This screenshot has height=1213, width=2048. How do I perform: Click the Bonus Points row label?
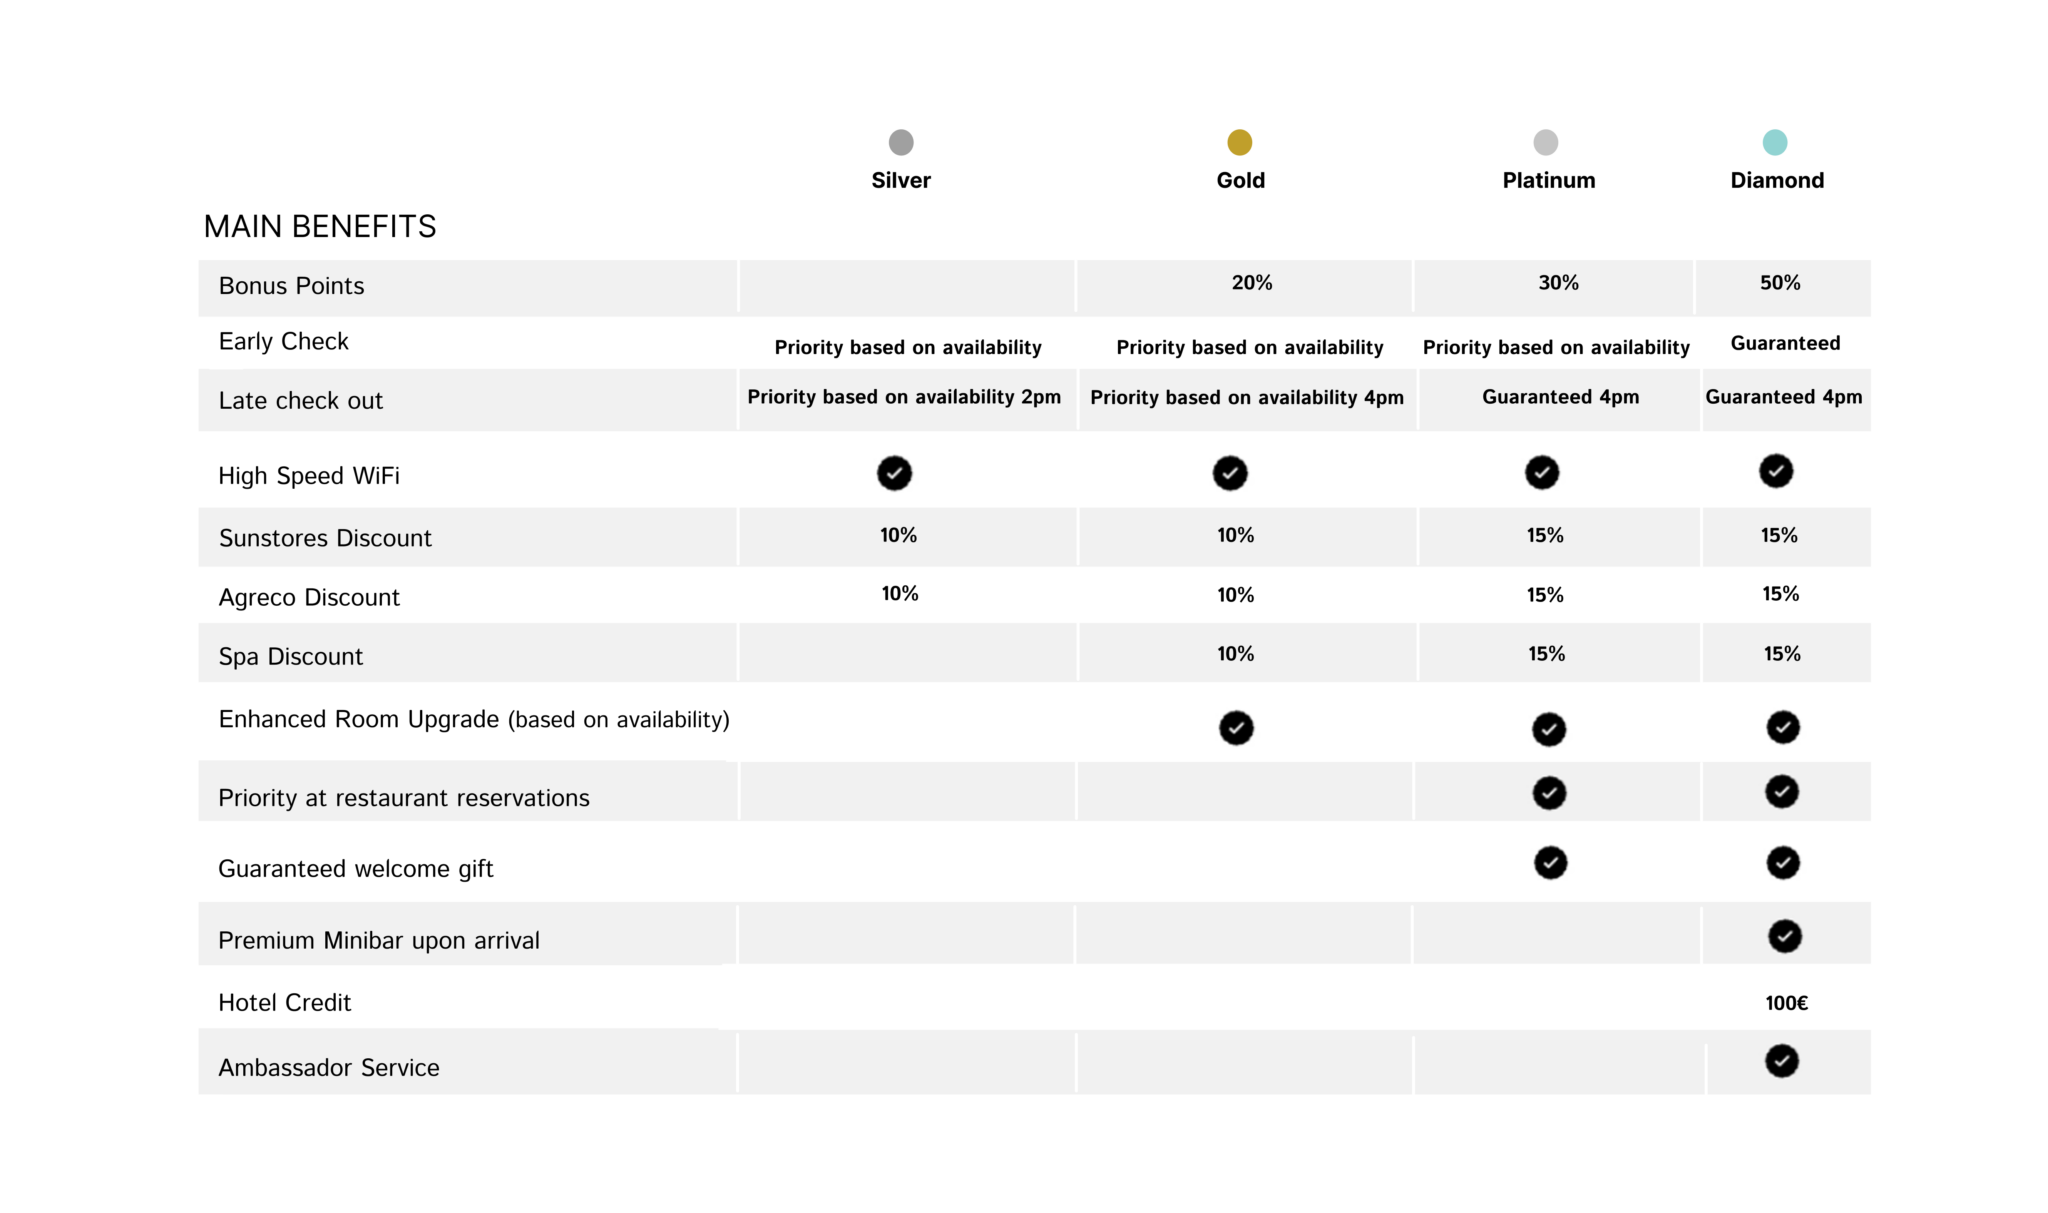pyautogui.click(x=291, y=286)
